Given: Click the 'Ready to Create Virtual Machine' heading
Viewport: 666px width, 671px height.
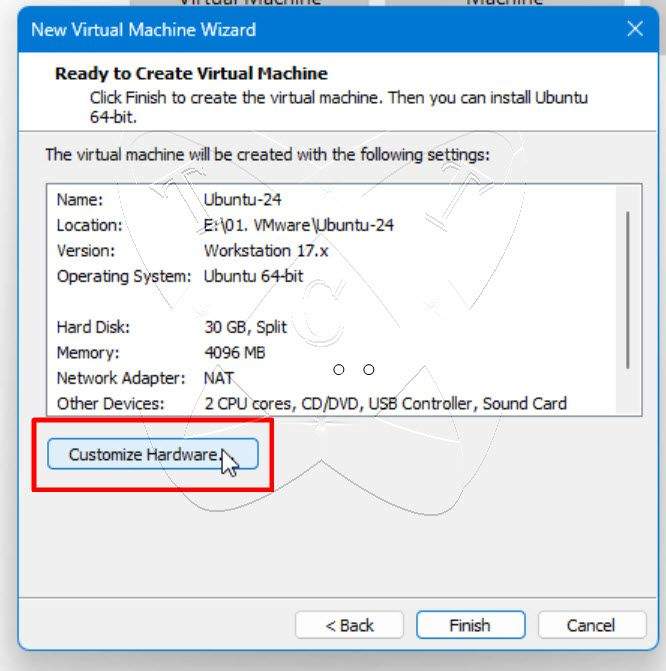Looking at the screenshot, I should pyautogui.click(x=191, y=74).
